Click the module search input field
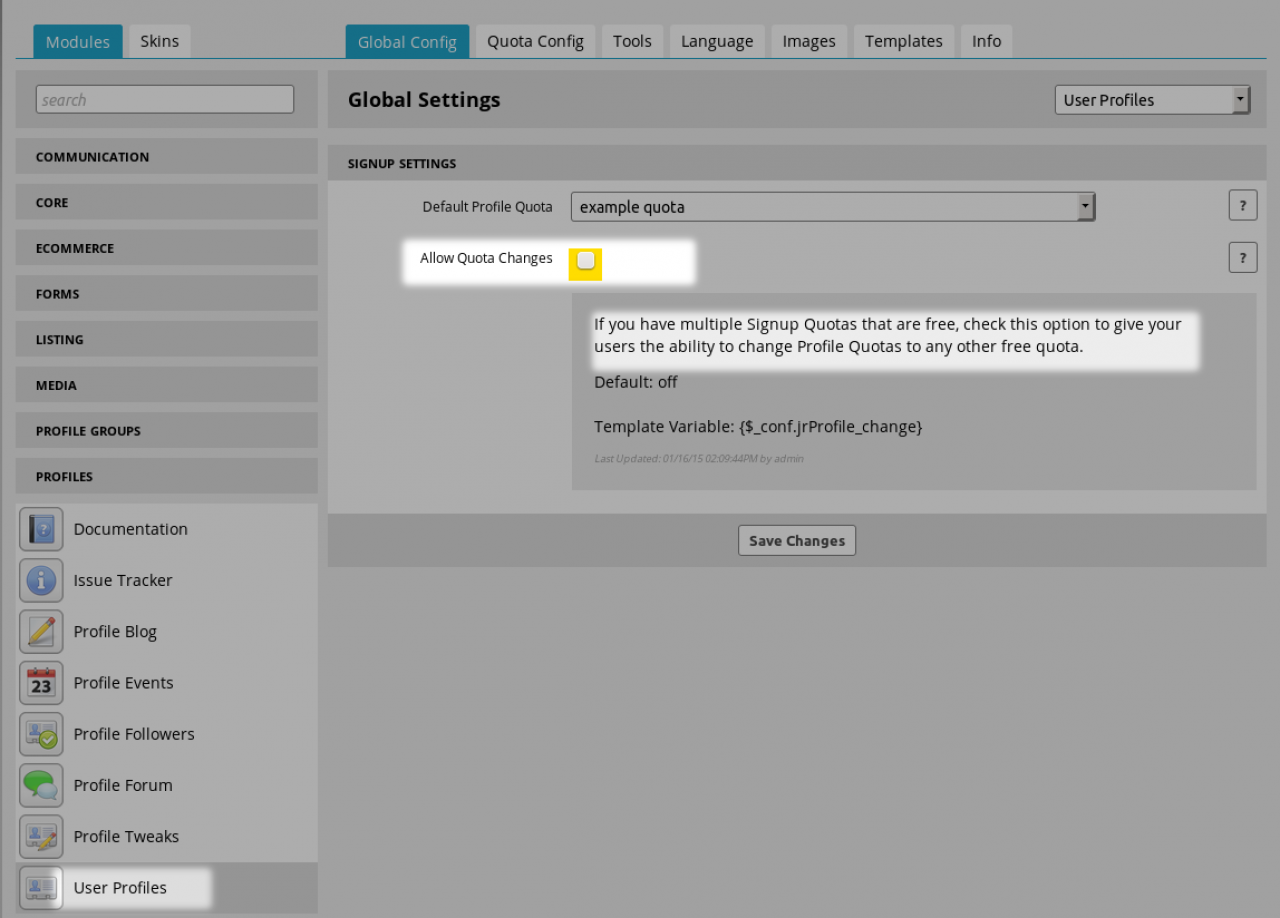 tap(165, 100)
